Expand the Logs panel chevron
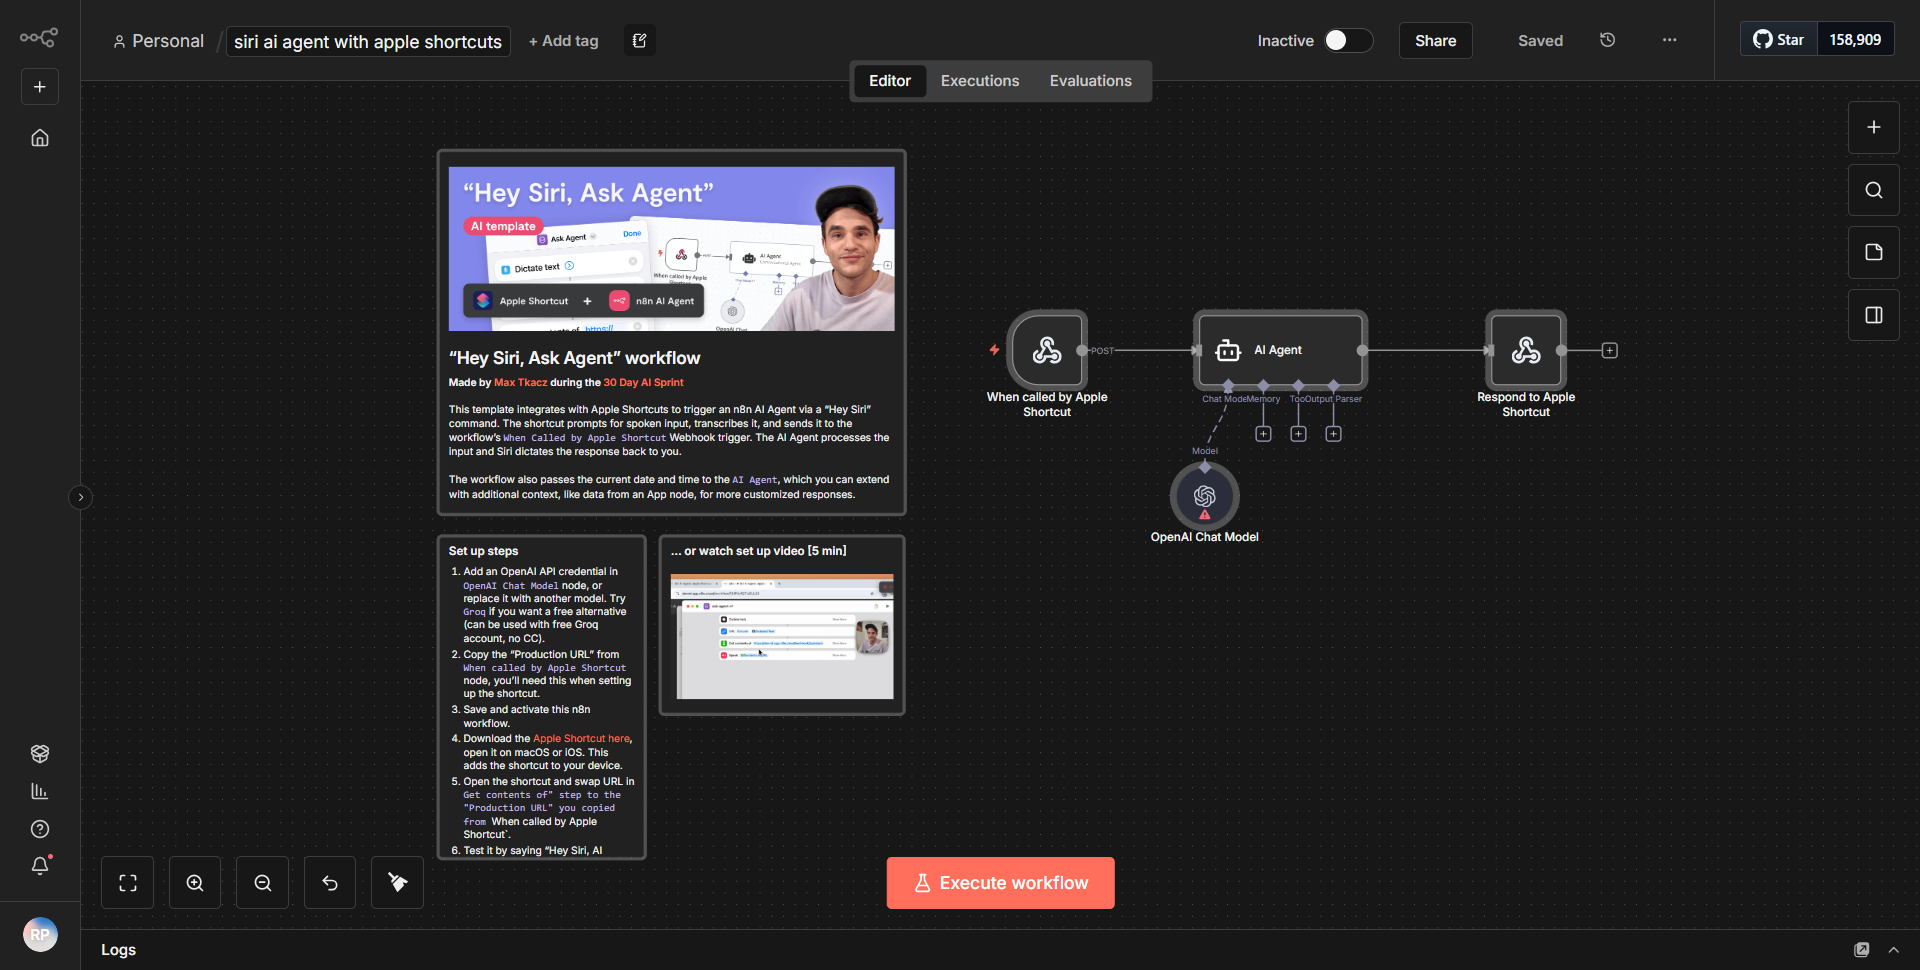 [1893, 950]
